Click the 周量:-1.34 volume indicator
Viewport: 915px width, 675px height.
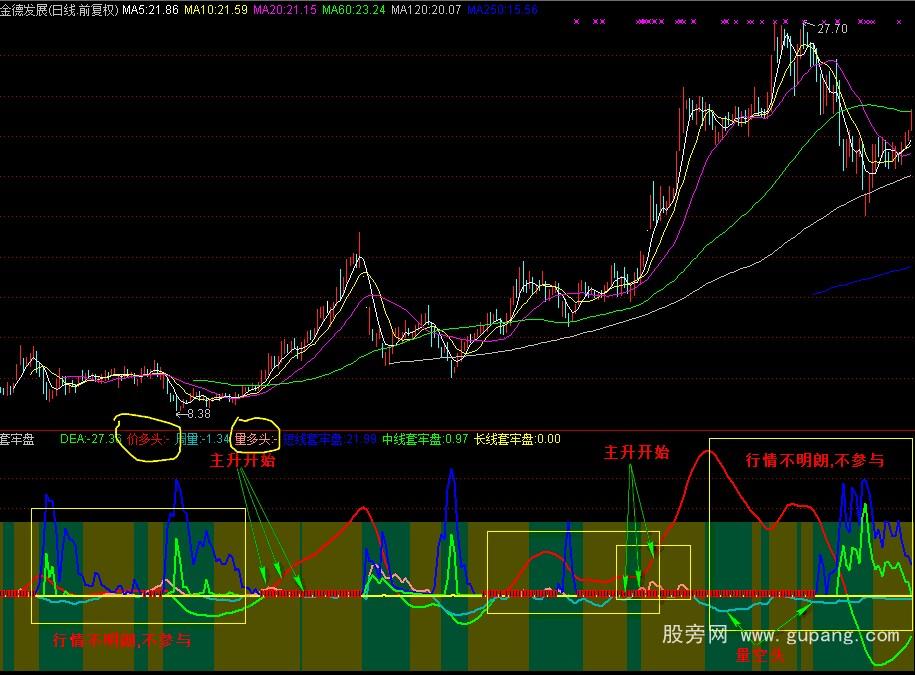coord(200,436)
